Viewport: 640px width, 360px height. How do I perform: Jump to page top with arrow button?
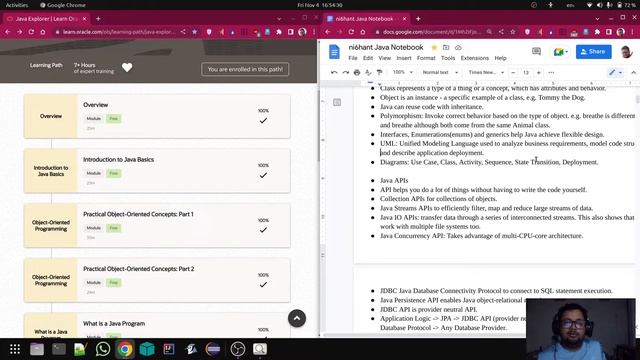[297, 318]
